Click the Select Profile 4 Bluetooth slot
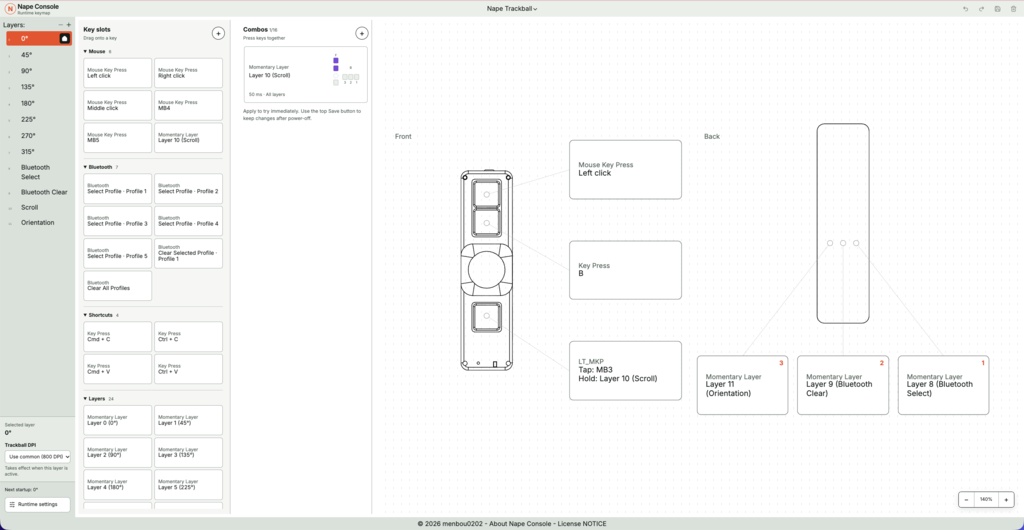This screenshot has width=1024, height=530. [x=188, y=221]
